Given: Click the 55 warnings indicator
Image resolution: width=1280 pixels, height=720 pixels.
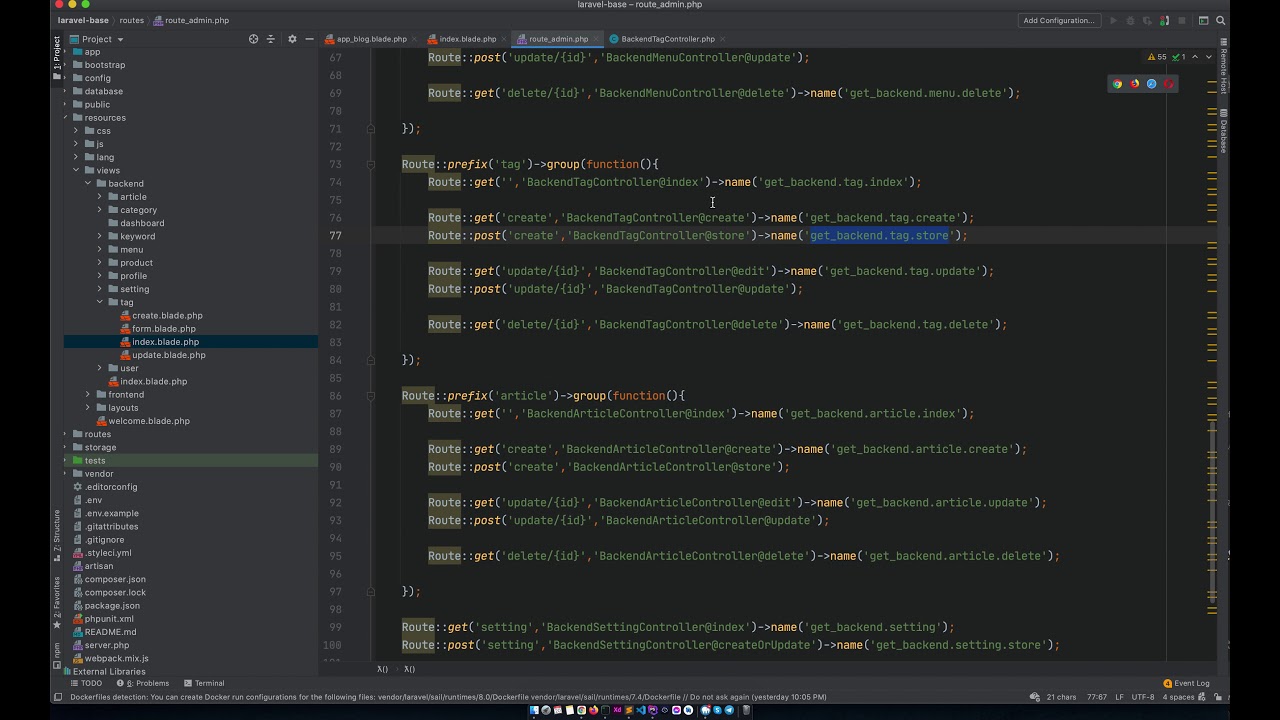Looking at the screenshot, I should pos(1157,57).
